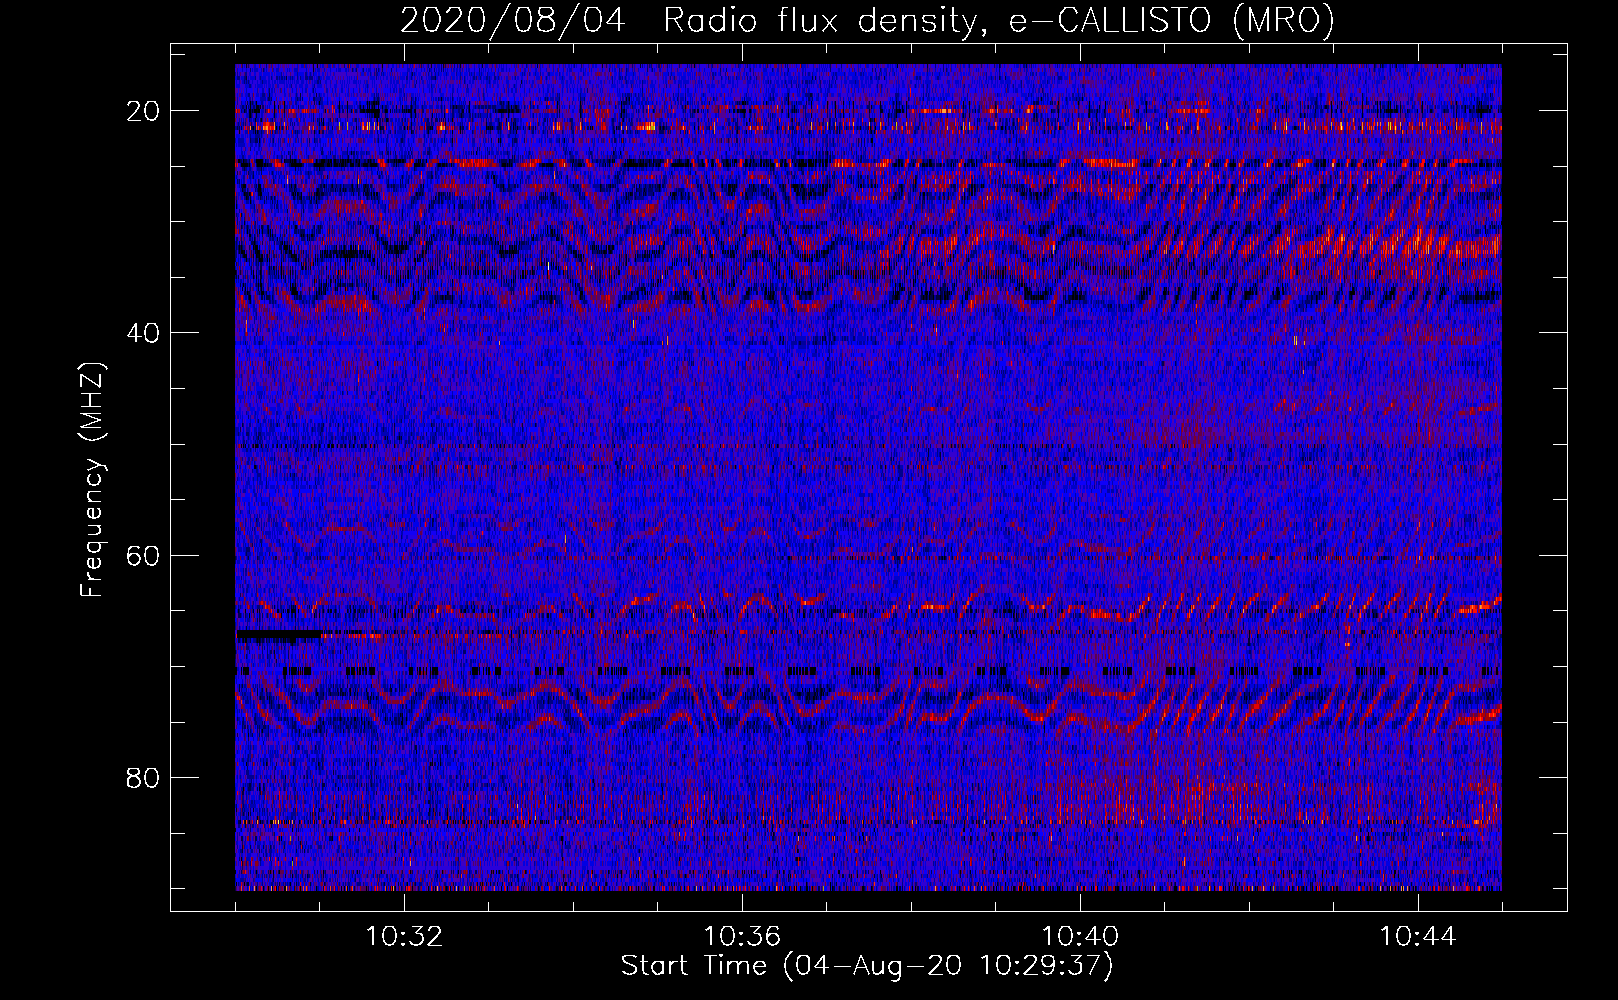
Task: Click the date "2020/08/04" in the title
Action: [512, 21]
